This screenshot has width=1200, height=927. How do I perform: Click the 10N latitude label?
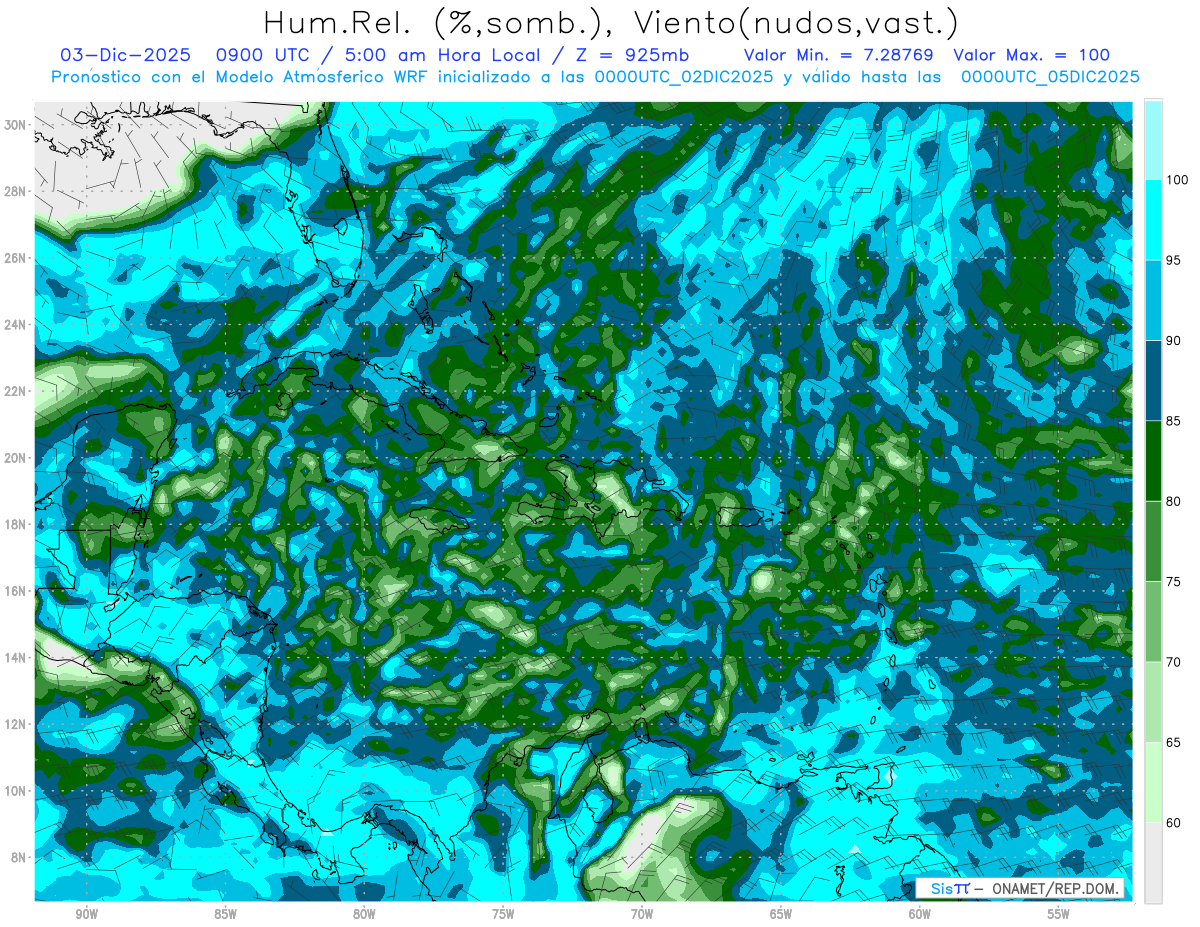tap(16, 791)
